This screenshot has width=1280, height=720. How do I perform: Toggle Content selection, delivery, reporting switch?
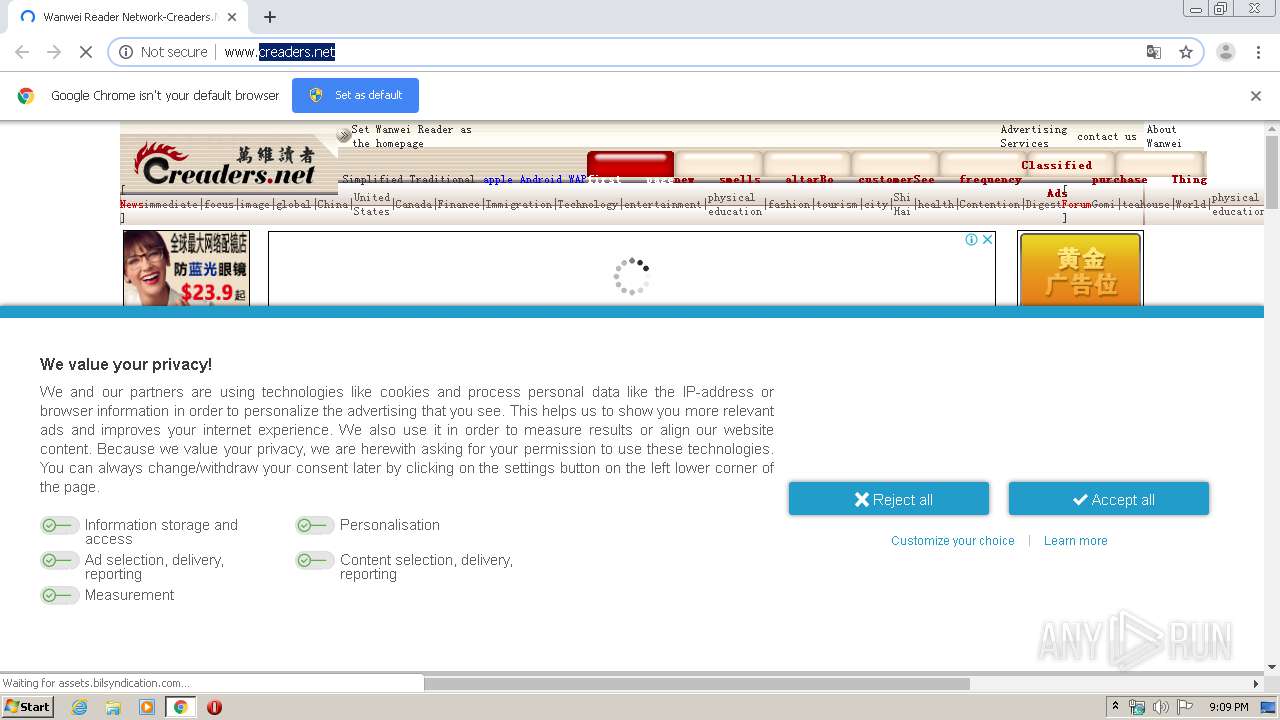(x=314, y=561)
